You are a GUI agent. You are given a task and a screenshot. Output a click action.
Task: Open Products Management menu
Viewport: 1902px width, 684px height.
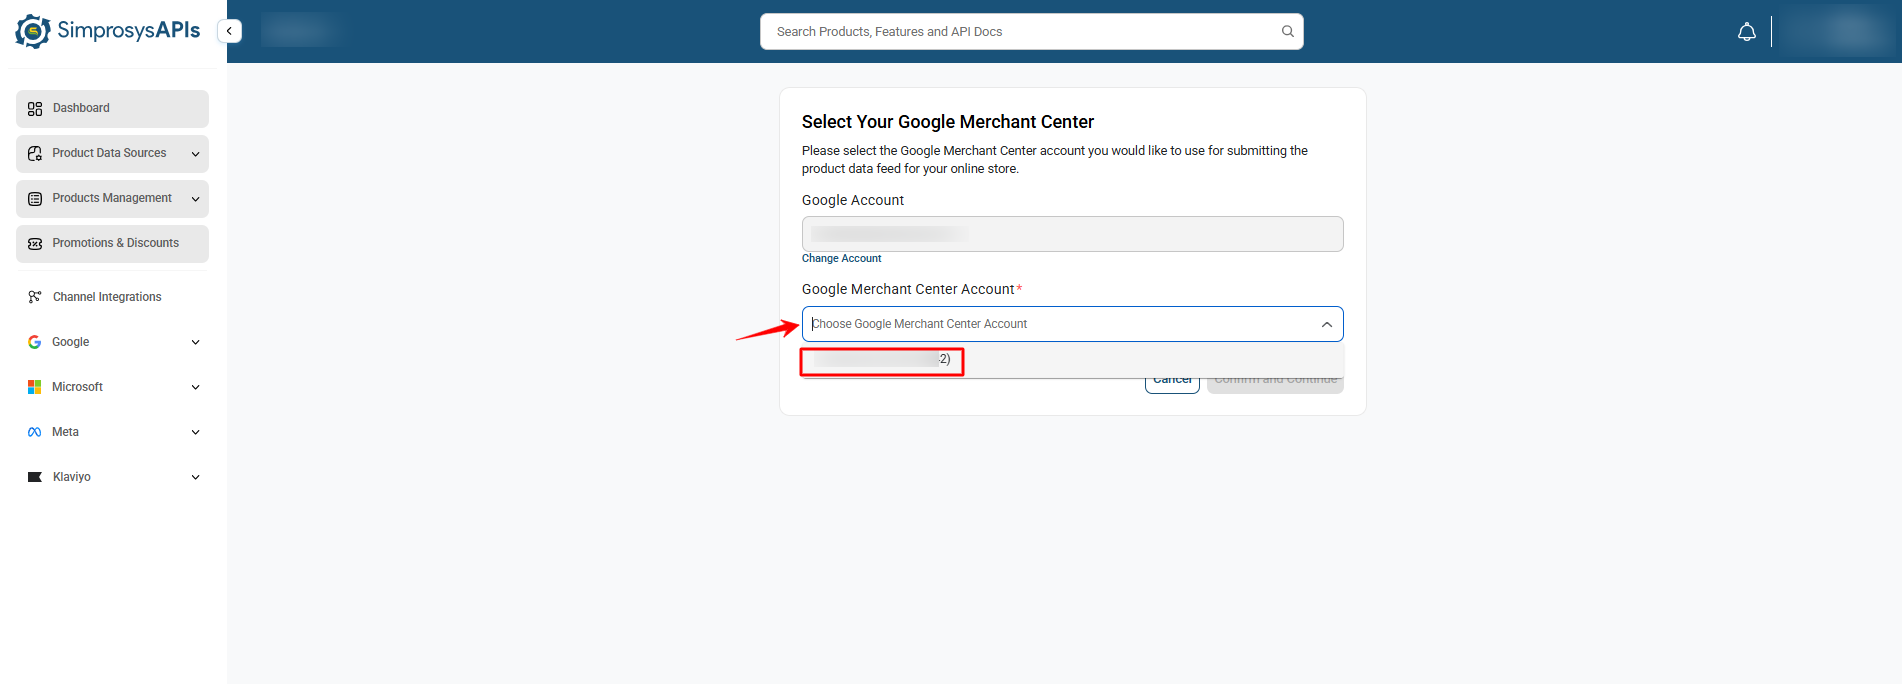click(112, 198)
